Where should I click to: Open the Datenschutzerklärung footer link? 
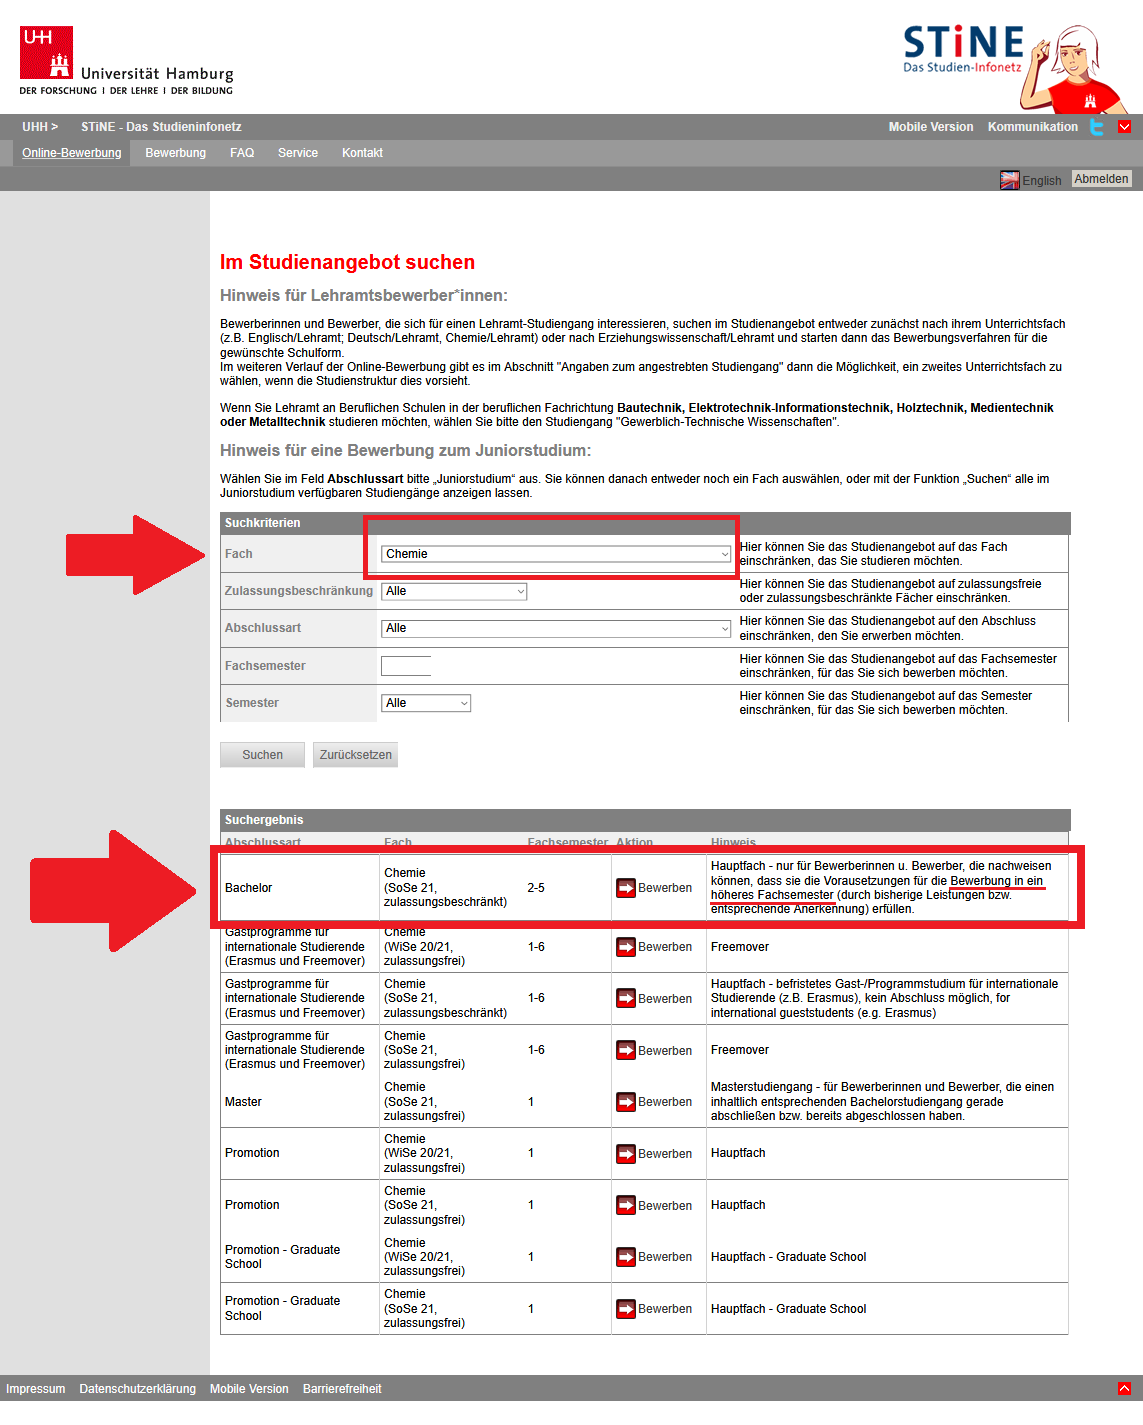138,1389
